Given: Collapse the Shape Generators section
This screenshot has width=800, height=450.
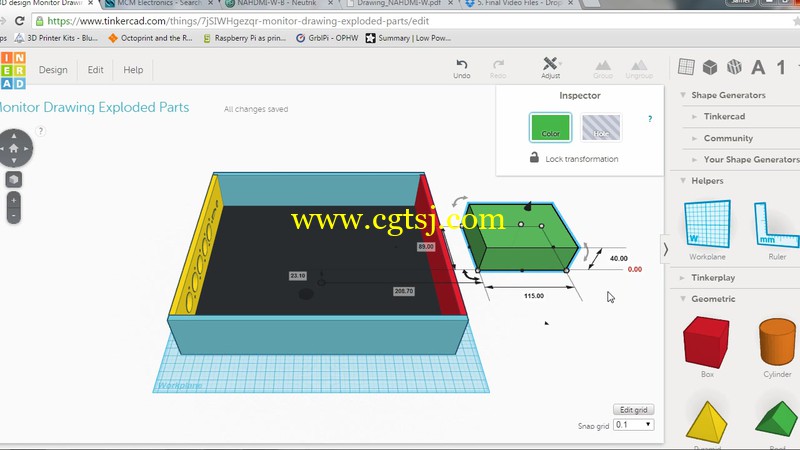Looking at the screenshot, I should point(683,95).
